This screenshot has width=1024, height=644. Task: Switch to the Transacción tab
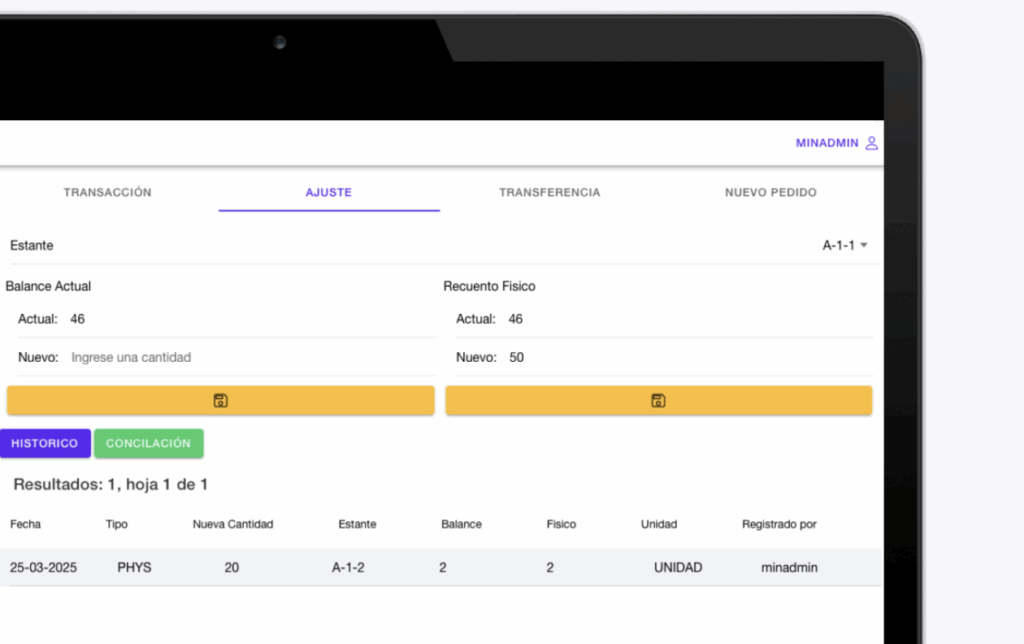(x=108, y=192)
